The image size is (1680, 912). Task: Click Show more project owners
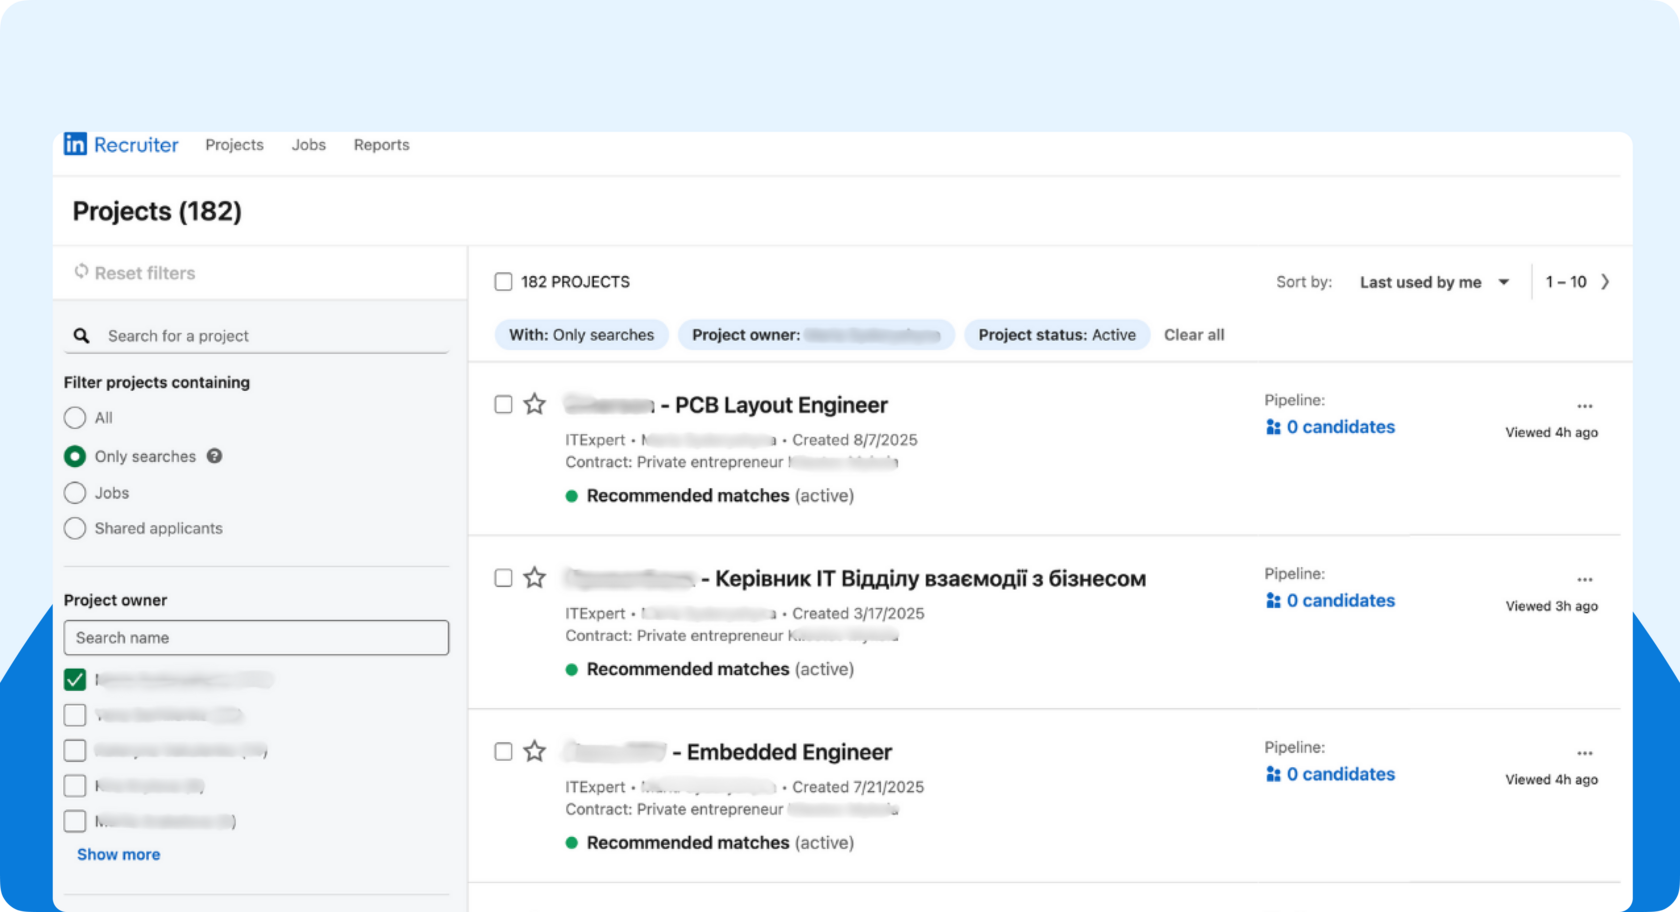pos(119,855)
